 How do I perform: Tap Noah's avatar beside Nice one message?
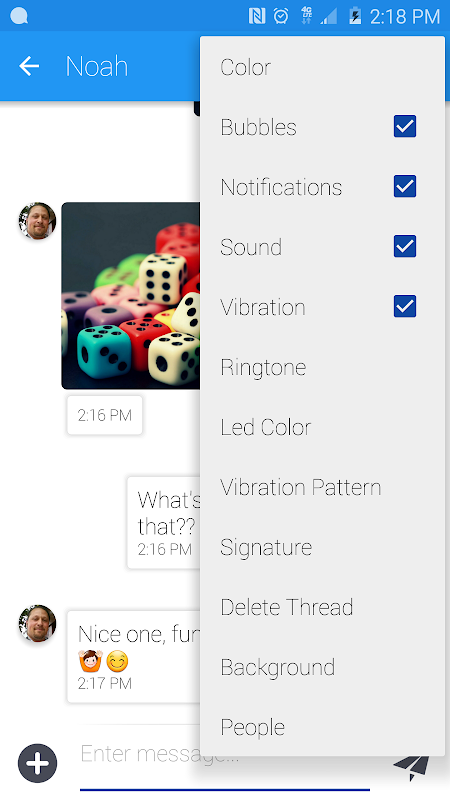(x=37, y=623)
